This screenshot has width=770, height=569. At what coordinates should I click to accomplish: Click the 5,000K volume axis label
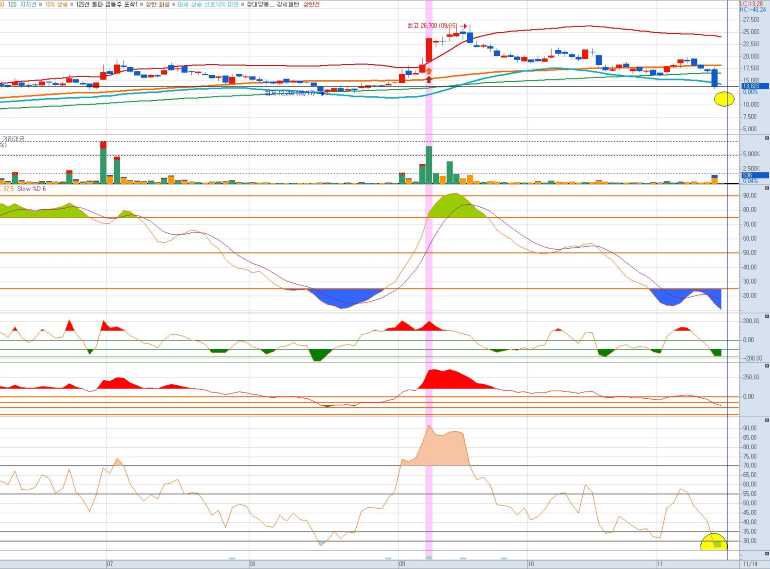(x=751, y=154)
